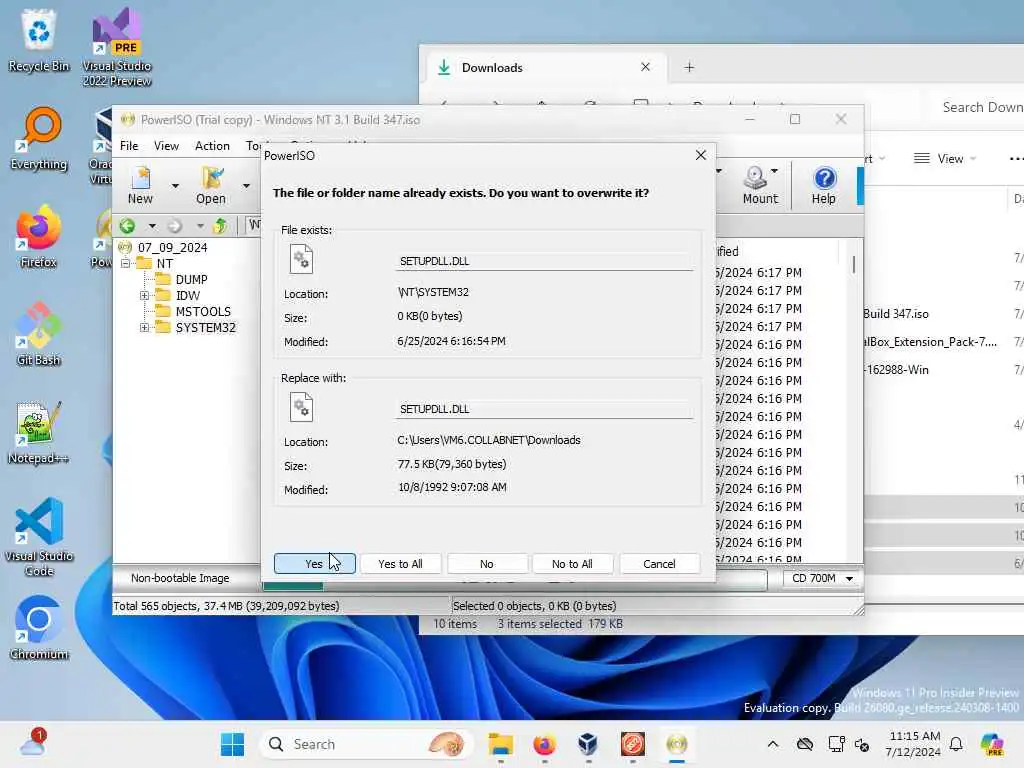The image size is (1024, 768).
Task: Click the weather widget on taskbar
Action: coord(33,743)
